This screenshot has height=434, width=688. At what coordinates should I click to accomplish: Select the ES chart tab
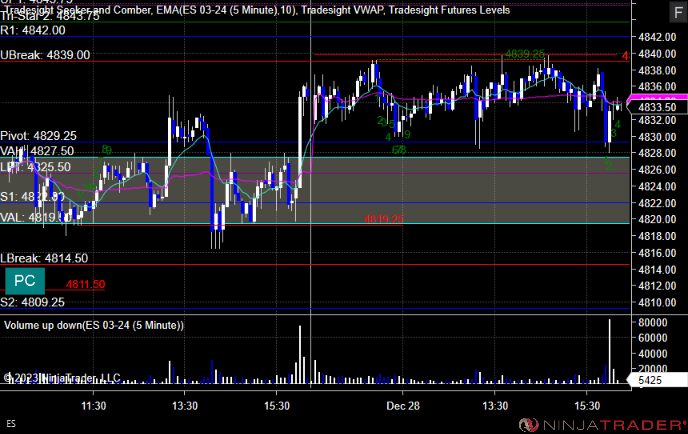[11, 424]
